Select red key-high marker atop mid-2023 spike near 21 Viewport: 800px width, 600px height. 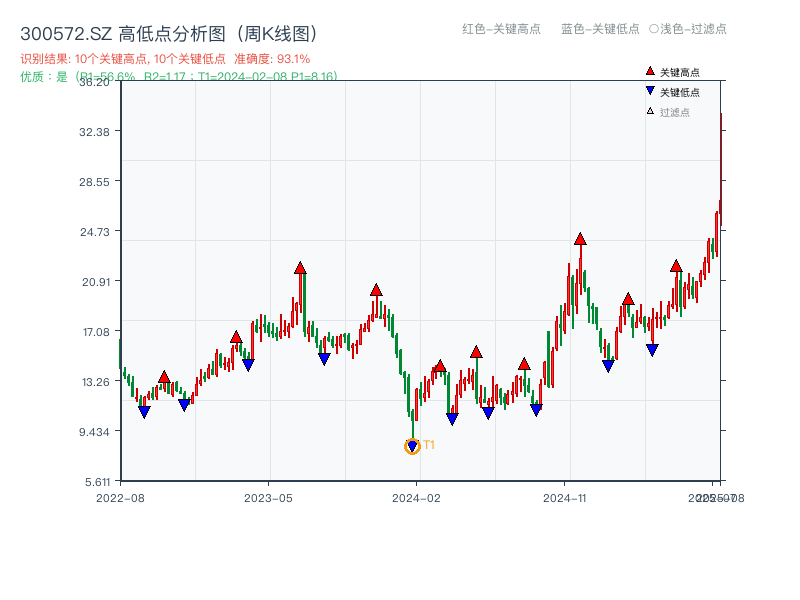(x=300, y=268)
